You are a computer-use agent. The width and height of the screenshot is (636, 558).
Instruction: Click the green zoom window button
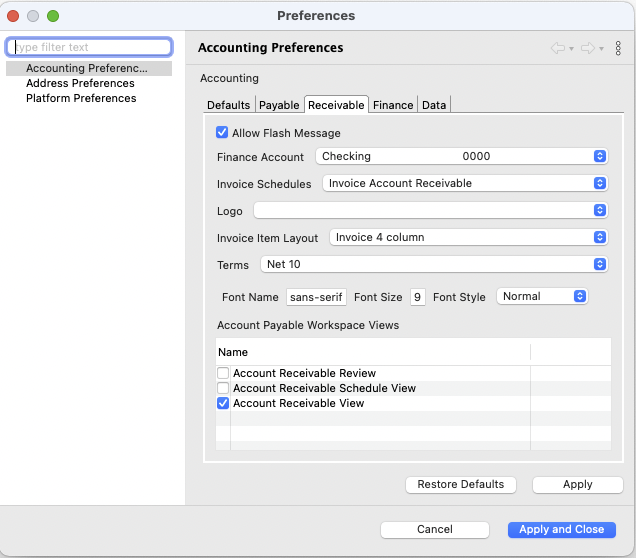click(53, 16)
